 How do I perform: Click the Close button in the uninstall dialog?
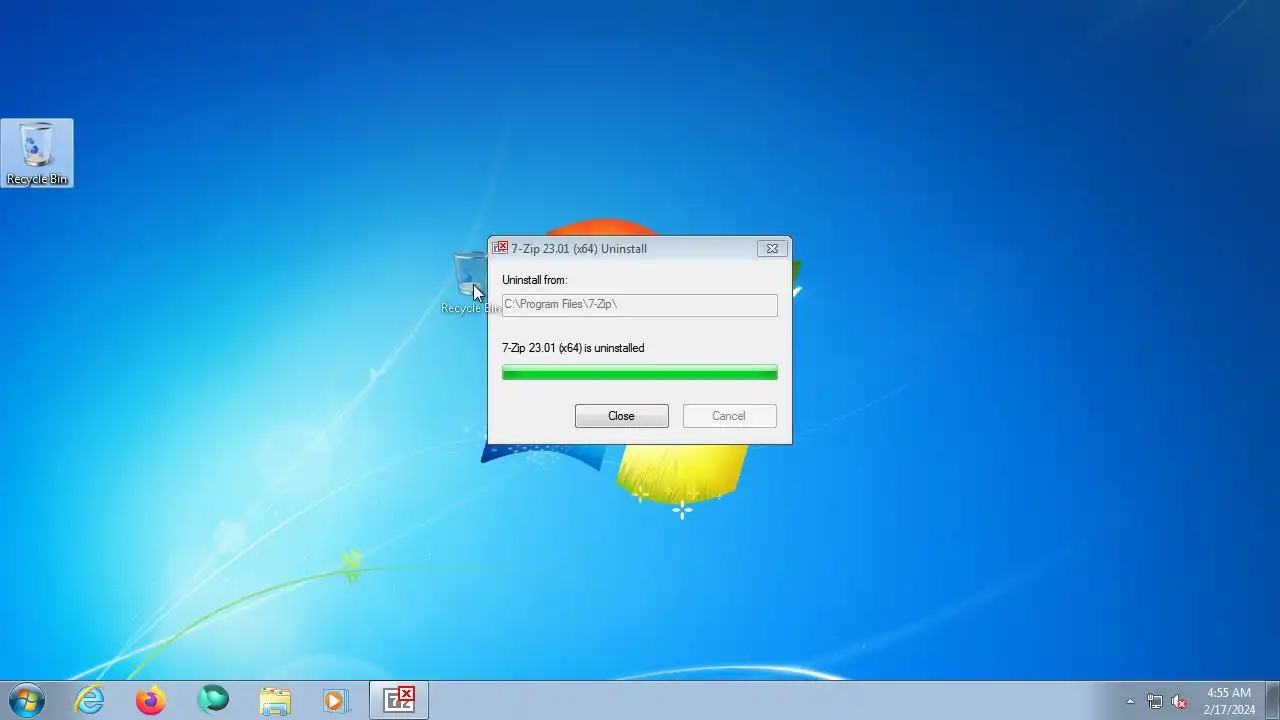click(621, 416)
